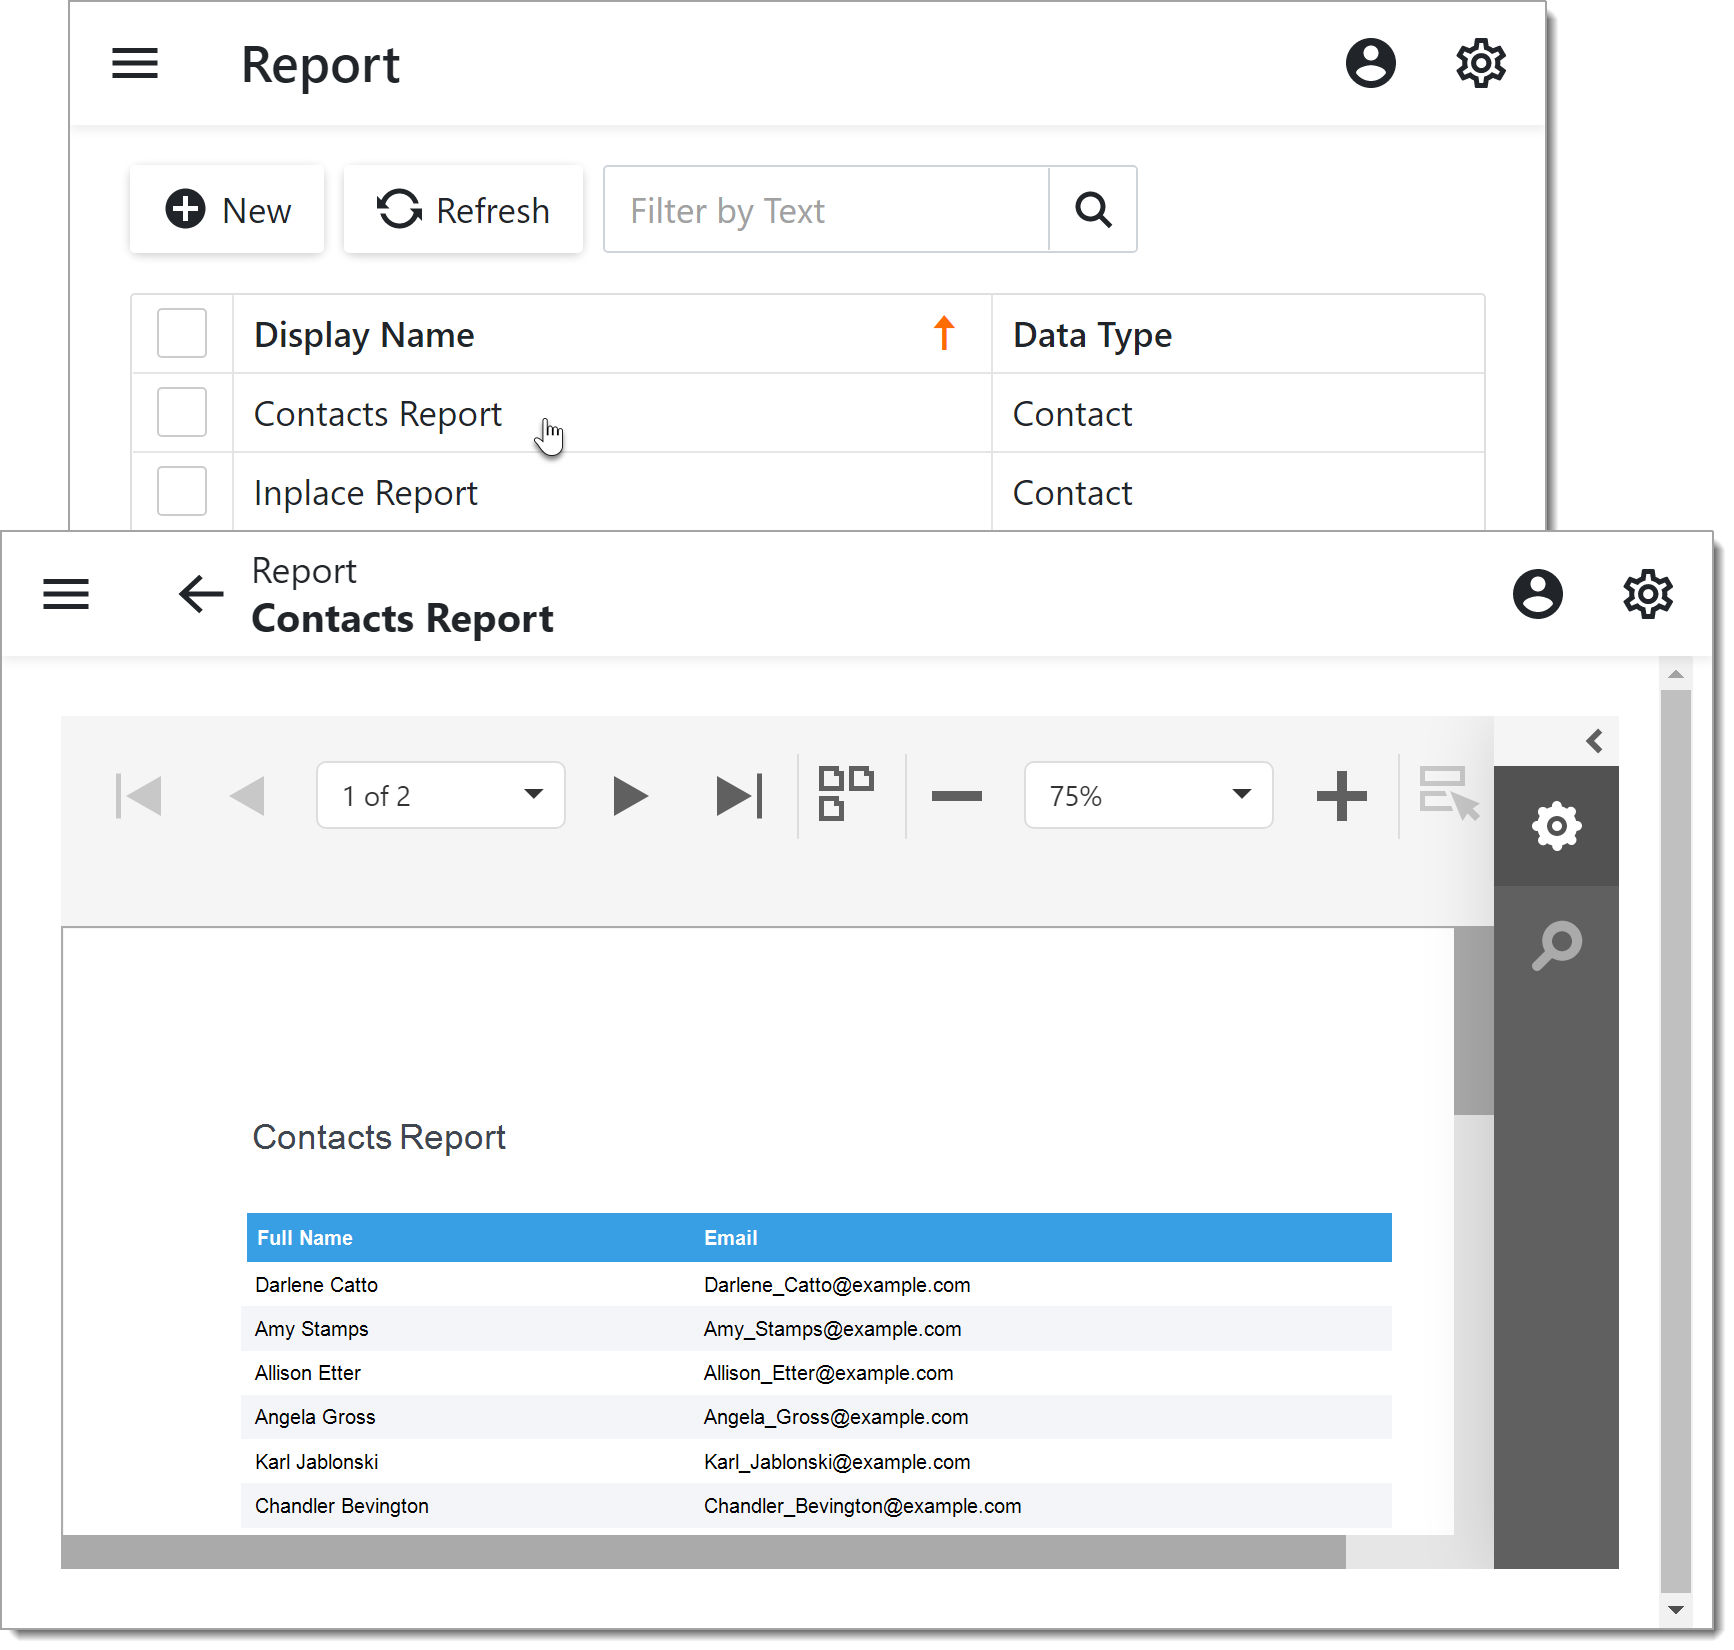Open the report viewer search panel
This screenshot has height=1650, width=1734.
pos(1556,946)
